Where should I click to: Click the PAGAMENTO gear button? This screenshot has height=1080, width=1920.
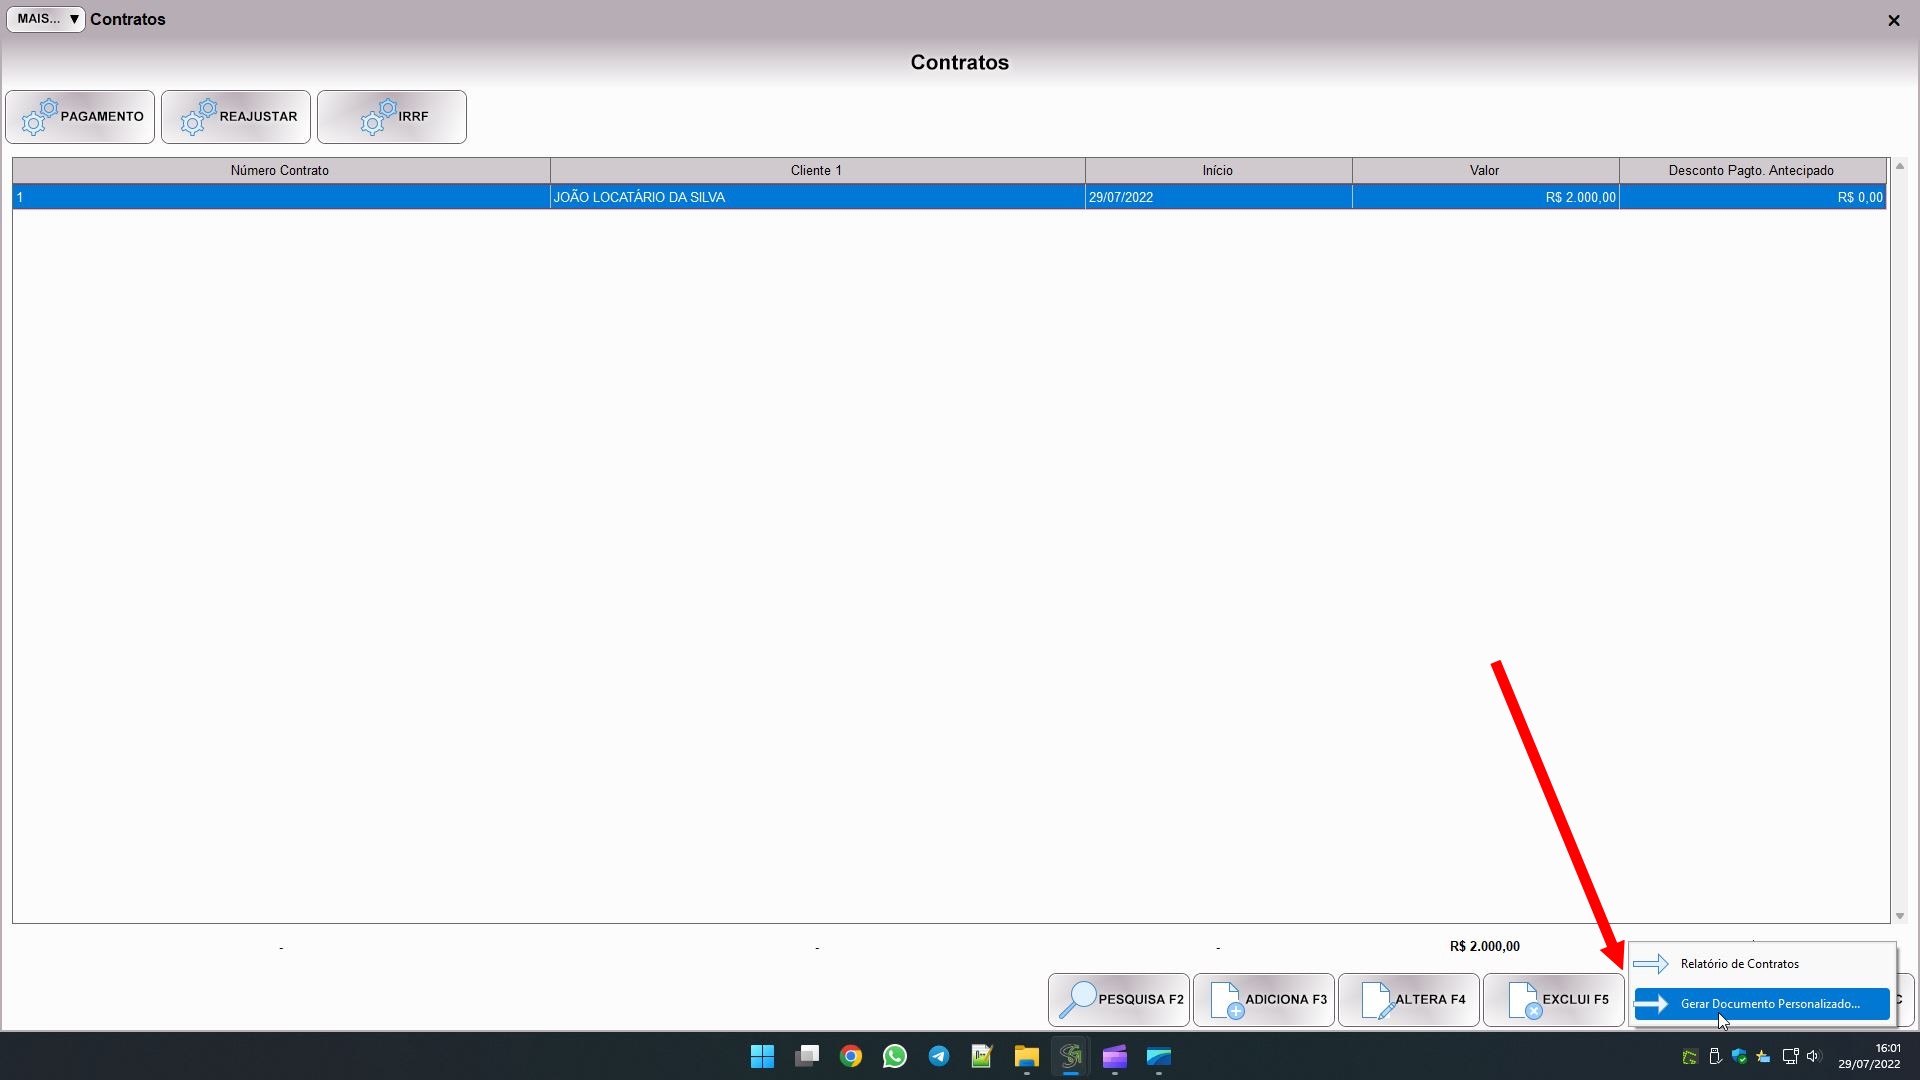point(80,117)
